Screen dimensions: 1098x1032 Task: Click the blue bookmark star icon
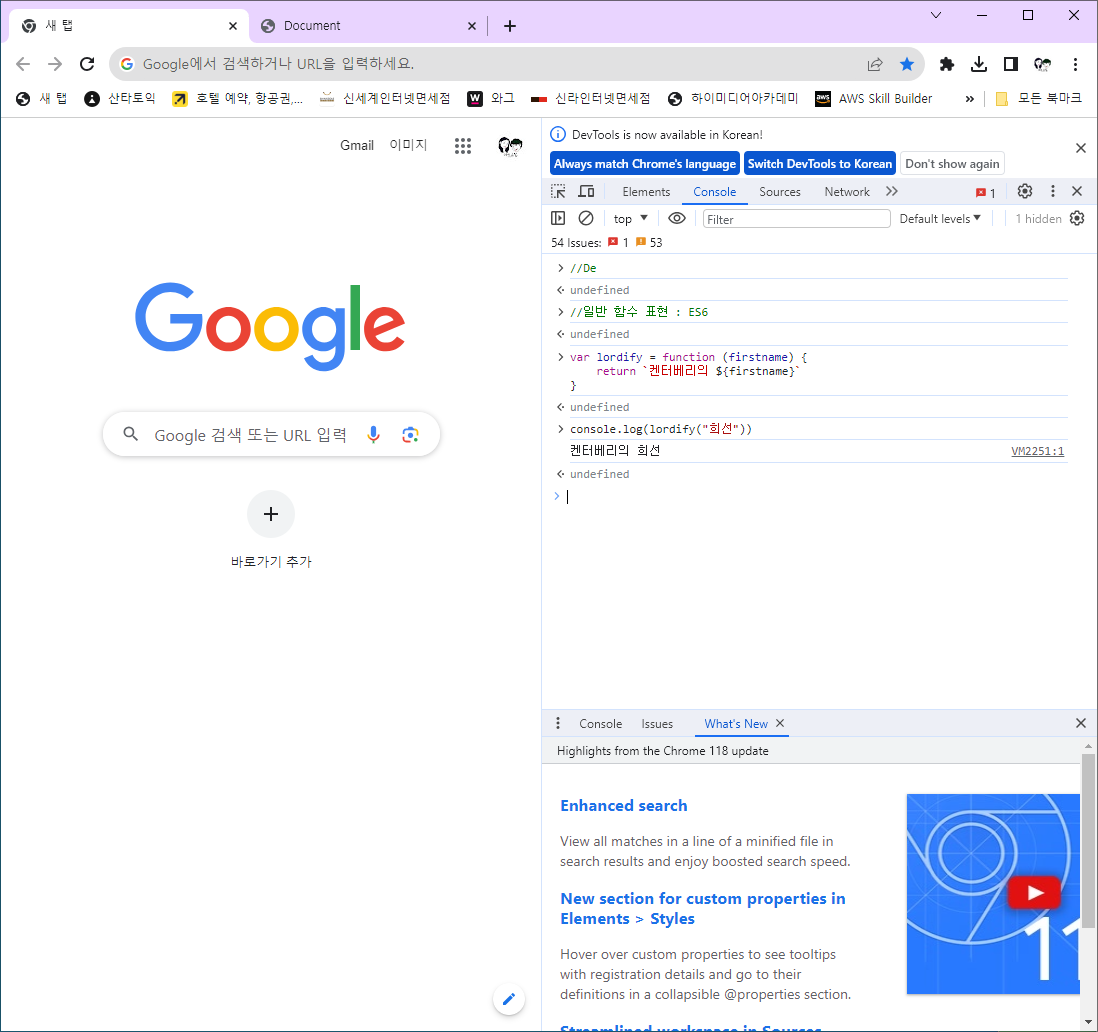907,64
